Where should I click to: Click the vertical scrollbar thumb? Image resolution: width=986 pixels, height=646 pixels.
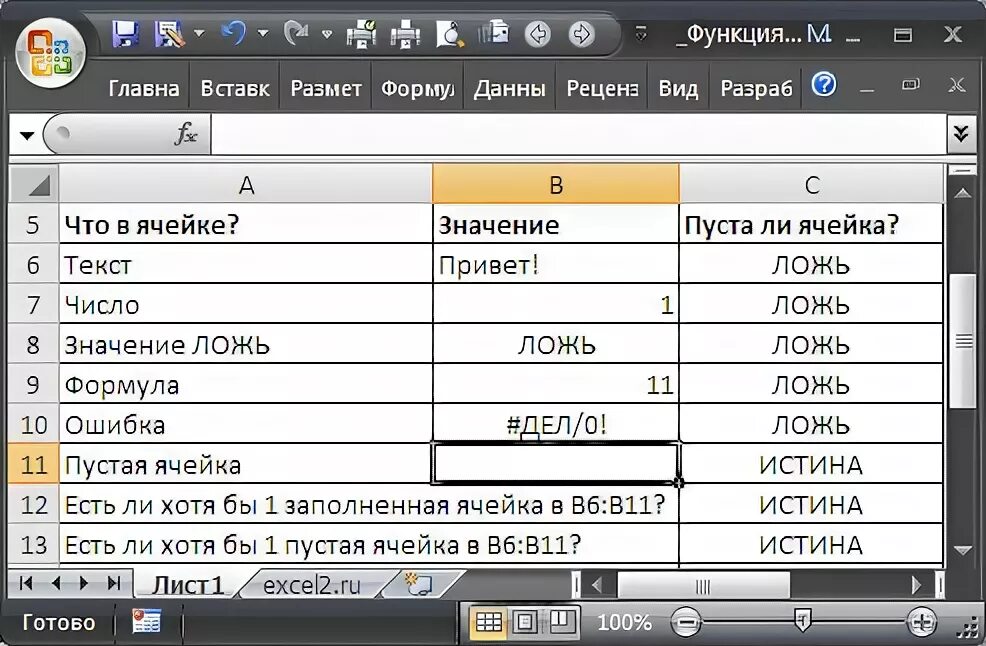963,340
